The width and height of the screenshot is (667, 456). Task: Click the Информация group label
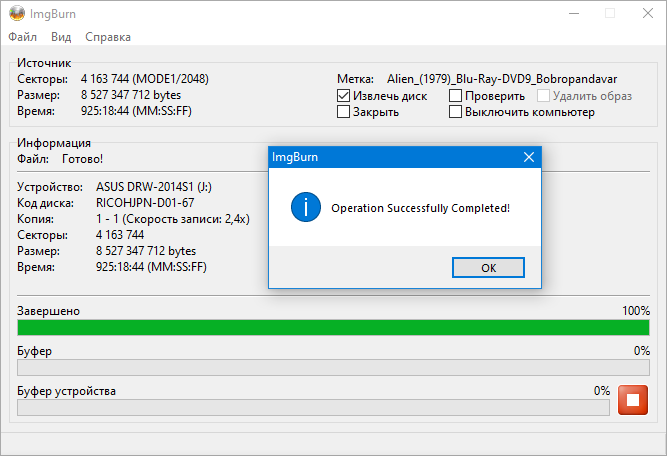54,143
